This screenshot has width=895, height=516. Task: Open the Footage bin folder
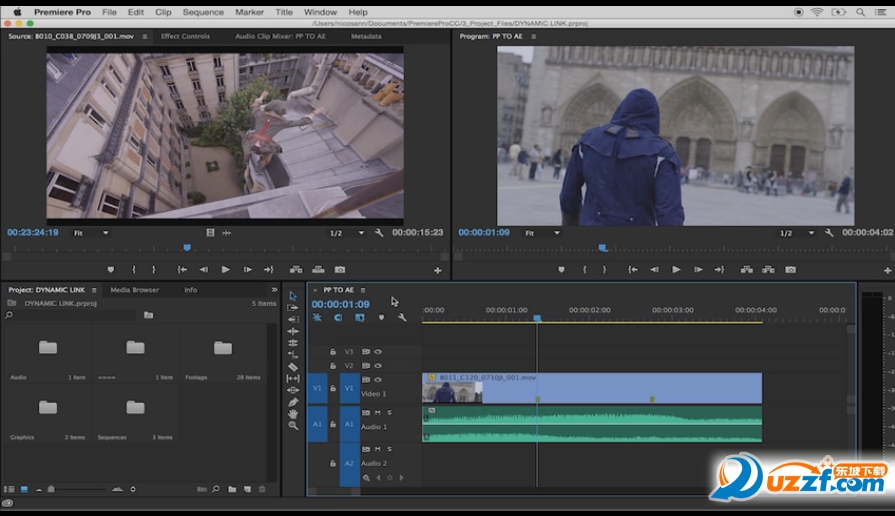click(x=223, y=348)
